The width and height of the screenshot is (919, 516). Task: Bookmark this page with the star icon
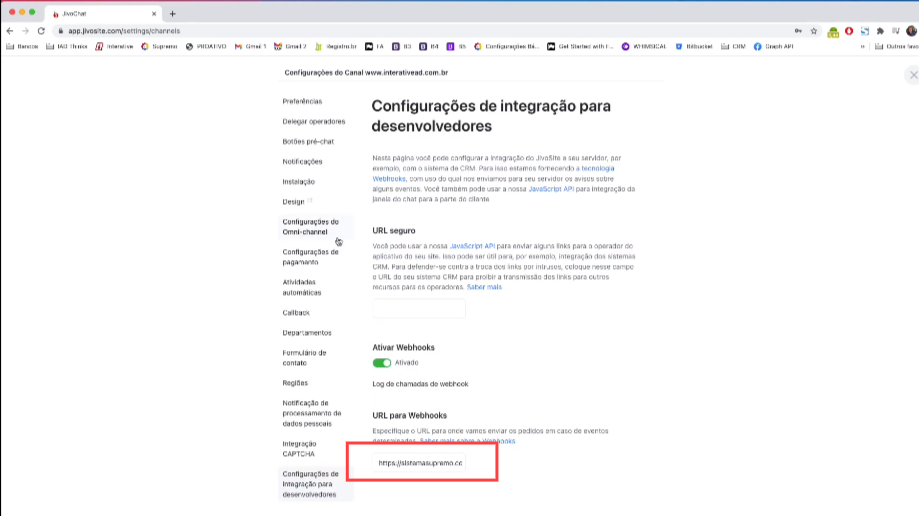(x=814, y=31)
